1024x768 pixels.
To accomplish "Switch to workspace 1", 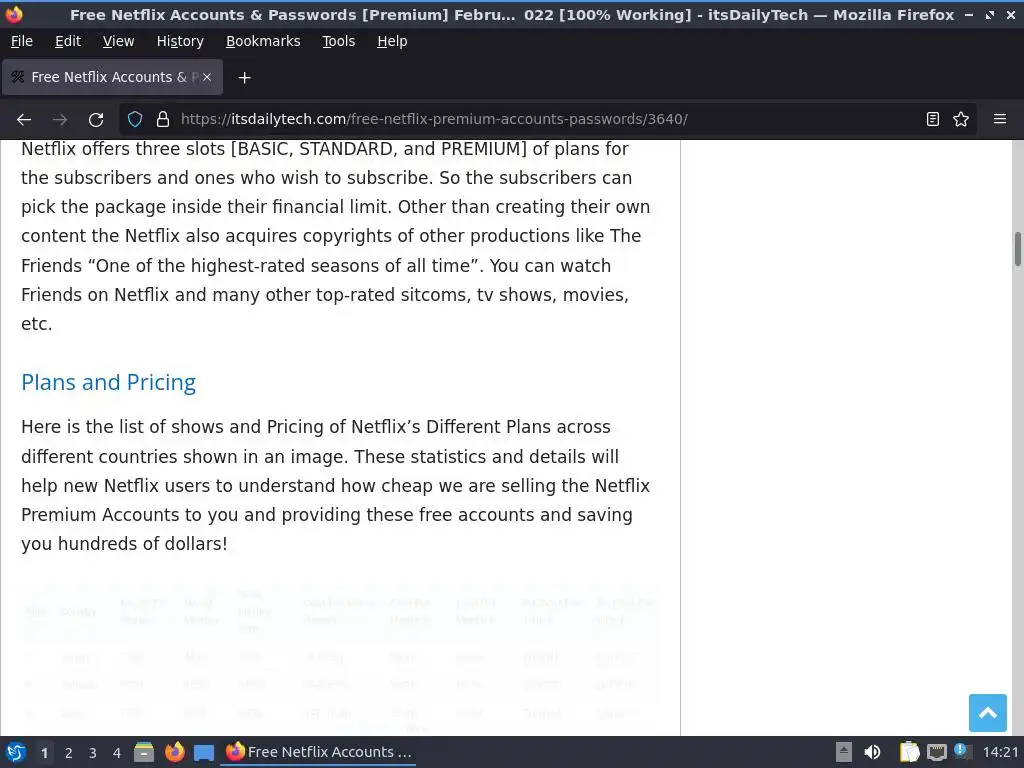I will (44, 753).
